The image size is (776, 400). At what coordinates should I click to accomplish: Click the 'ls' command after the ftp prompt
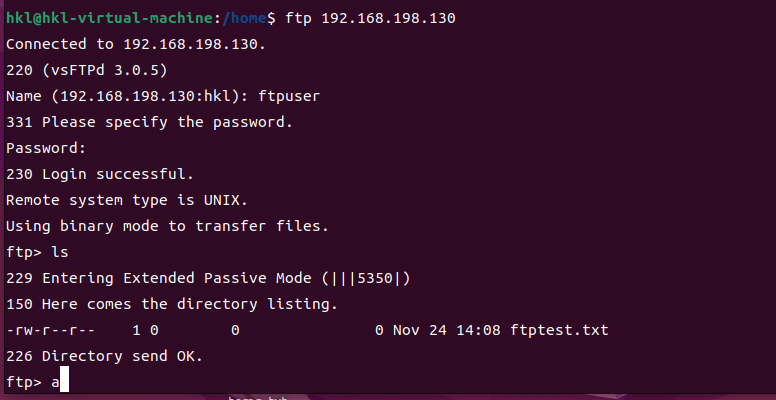click(60, 252)
